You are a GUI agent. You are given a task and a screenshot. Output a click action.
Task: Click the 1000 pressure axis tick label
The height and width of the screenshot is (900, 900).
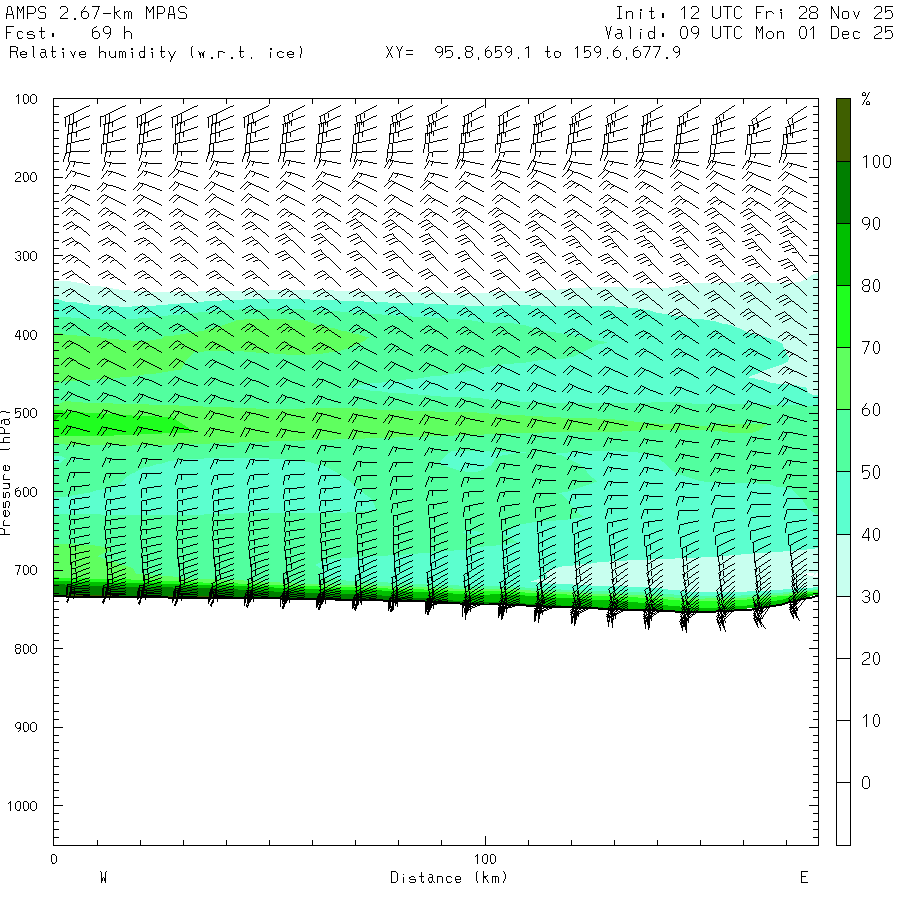[21, 806]
